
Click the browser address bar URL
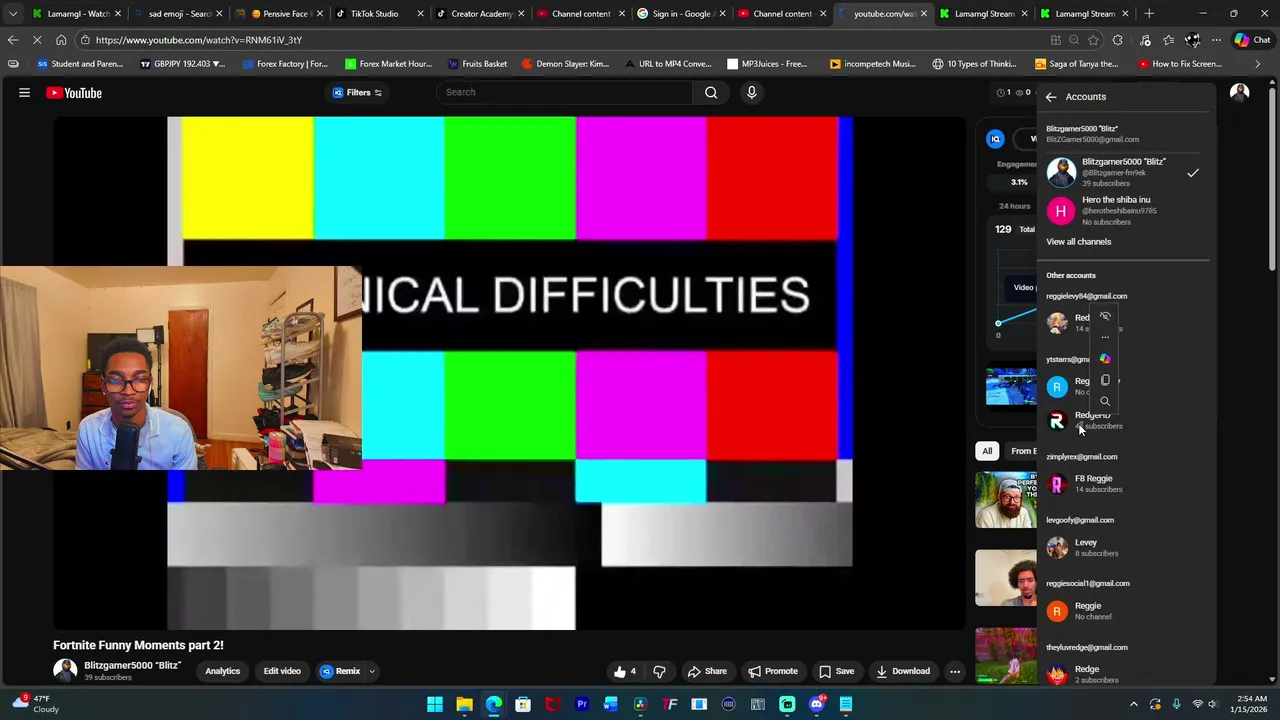[199, 40]
